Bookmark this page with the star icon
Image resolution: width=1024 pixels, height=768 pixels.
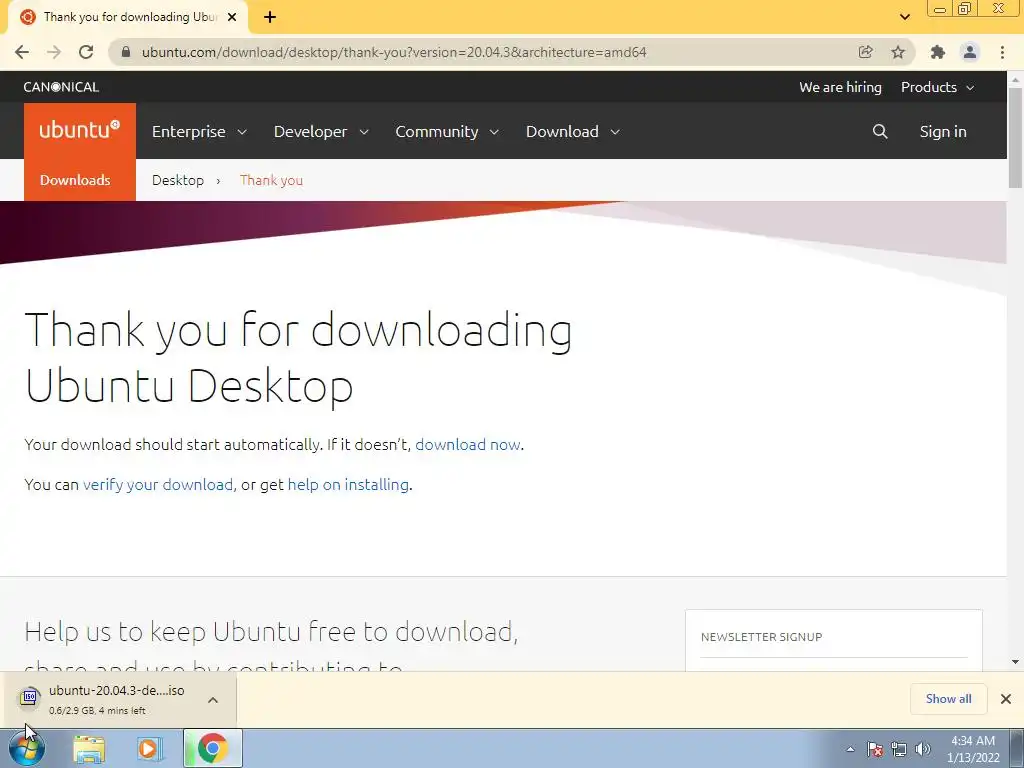coord(898,52)
